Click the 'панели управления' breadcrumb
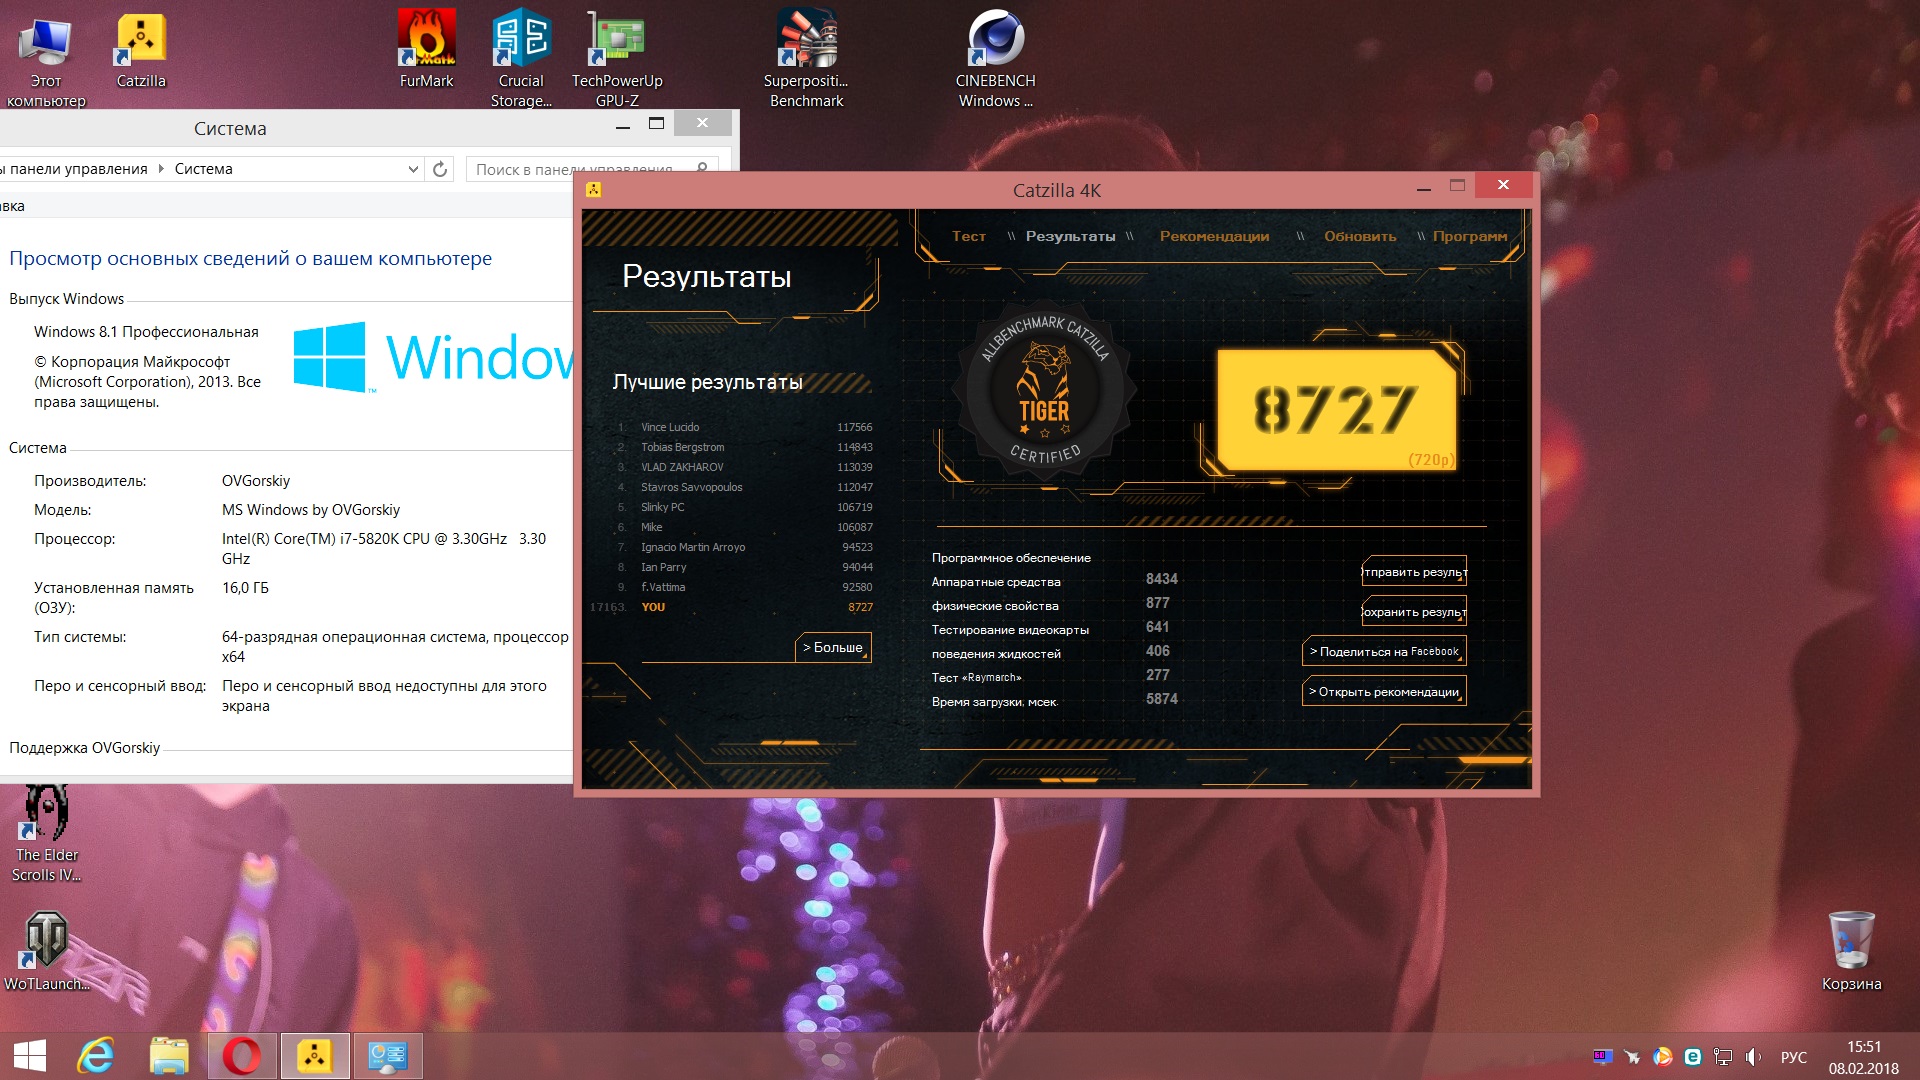Screen dimensions: 1920x1080 point(78,169)
